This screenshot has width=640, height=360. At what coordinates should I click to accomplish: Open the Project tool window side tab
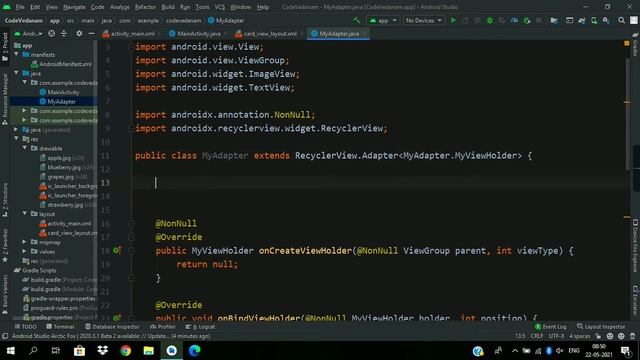click(5, 47)
